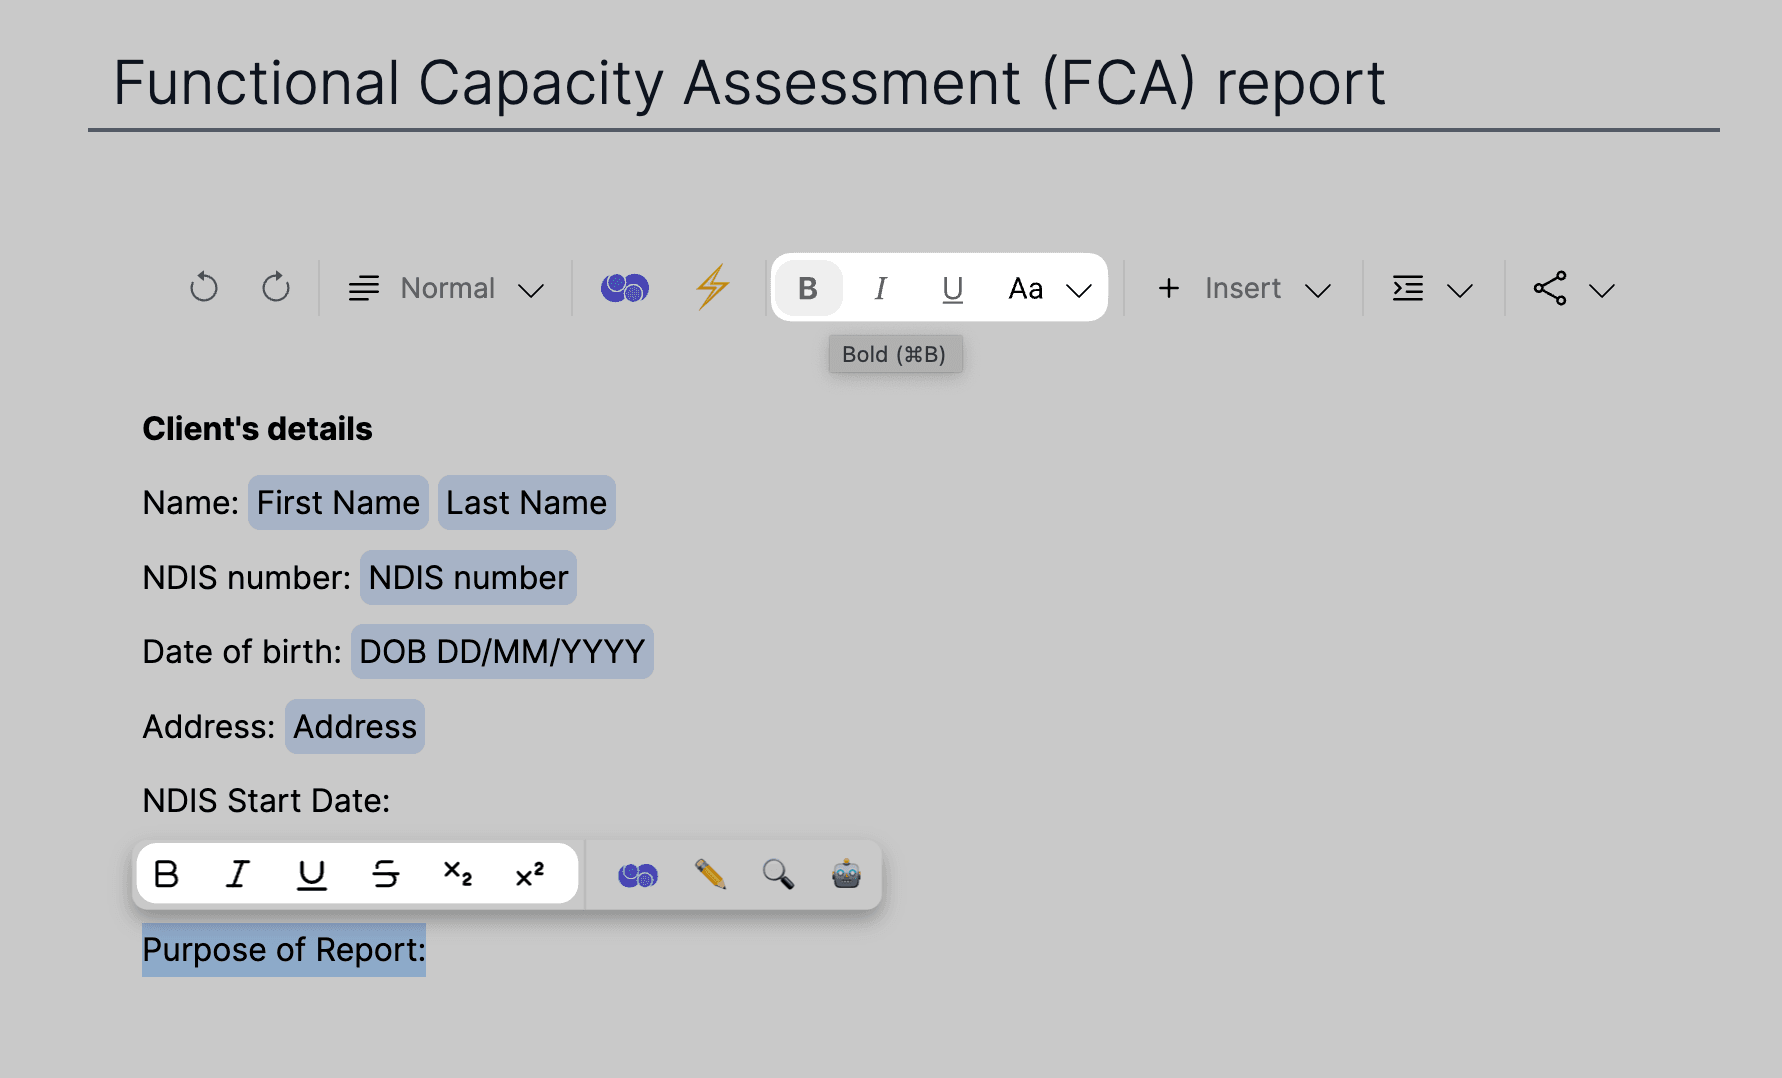Toggle Italic in the main toolbar
The width and height of the screenshot is (1782, 1078).
click(x=880, y=288)
